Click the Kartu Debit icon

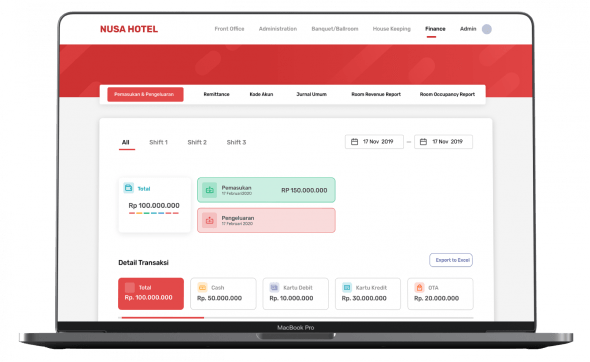coord(274,287)
